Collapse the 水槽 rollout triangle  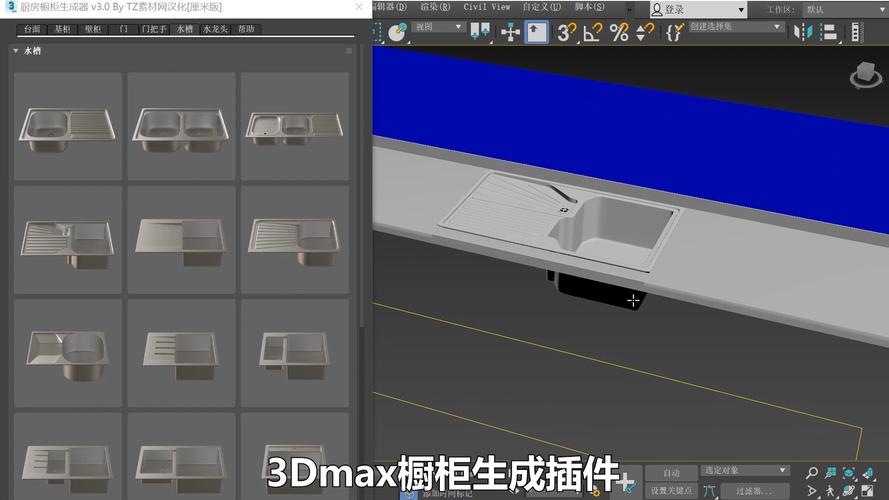16,51
